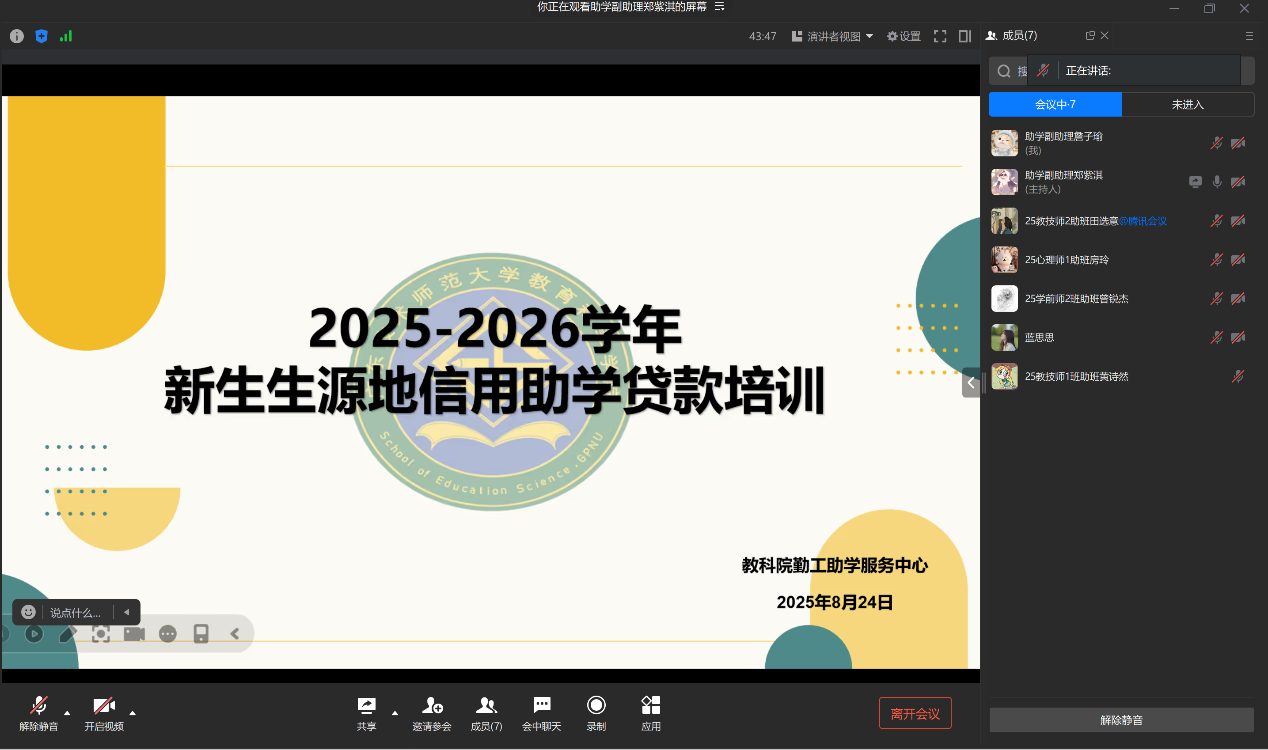Open the meeting info icon
The height and width of the screenshot is (750, 1268).
[x=17, y=36]
